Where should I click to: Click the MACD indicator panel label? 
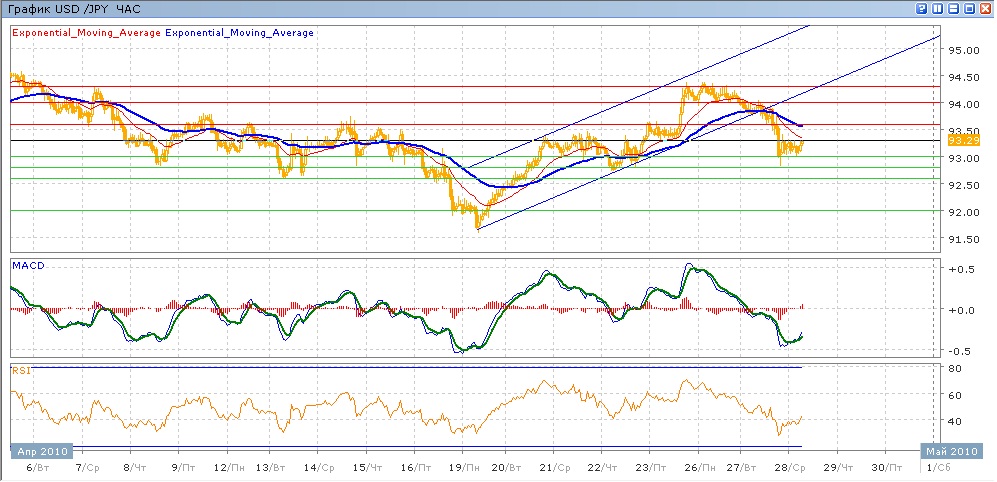point(28,265)
